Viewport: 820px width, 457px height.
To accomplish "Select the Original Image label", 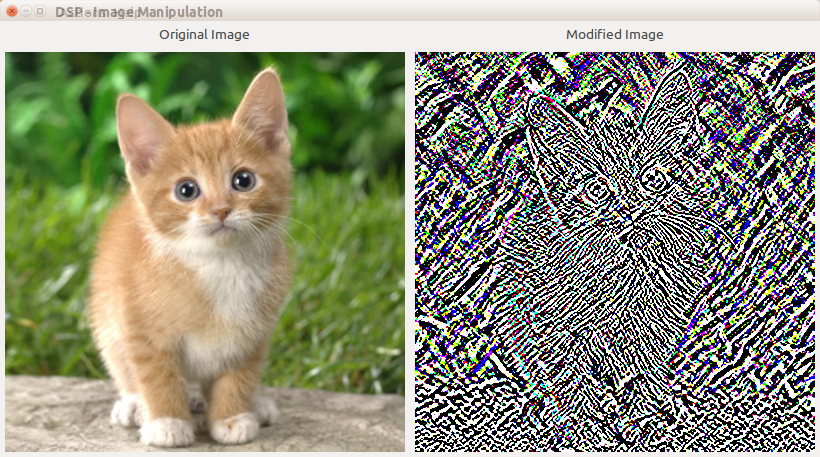I will pyautogui.click(x=204, y=35).
